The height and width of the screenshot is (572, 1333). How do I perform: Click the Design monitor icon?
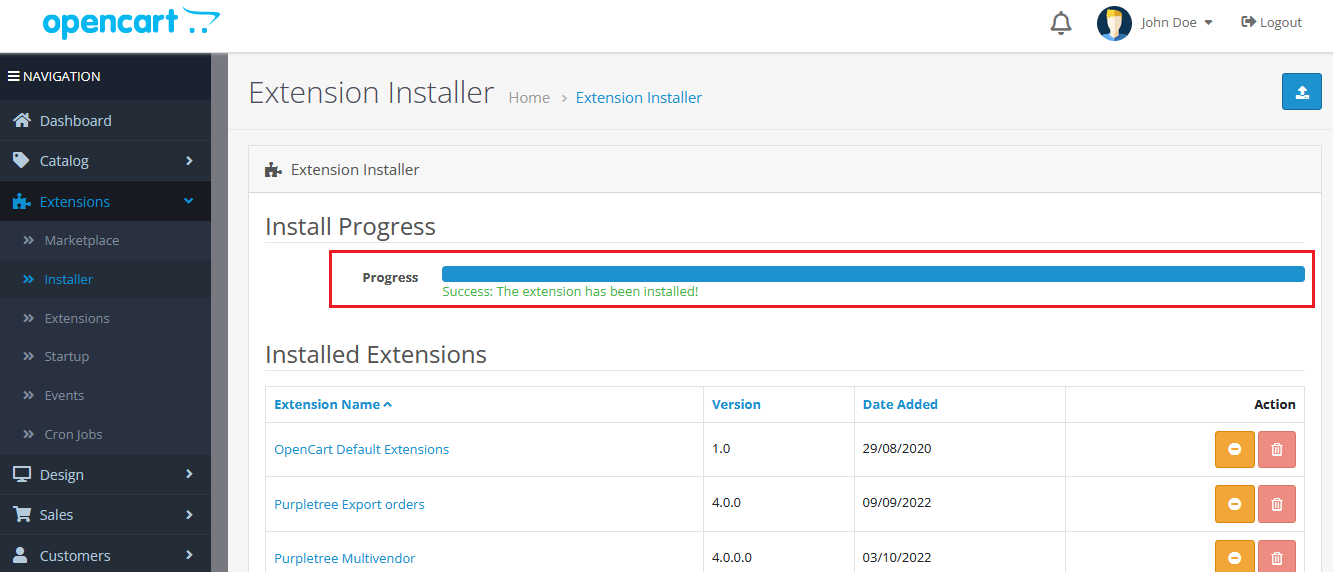[21, 474]
